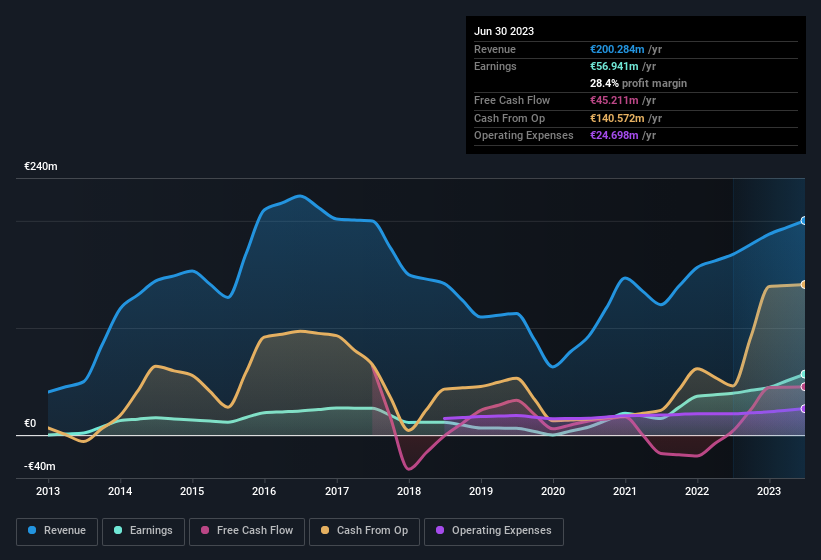Image resolution: width=821 pixels, height=560 pixels.
Task: Toggle the Cash From Op legend button
Action: [364, 531]
